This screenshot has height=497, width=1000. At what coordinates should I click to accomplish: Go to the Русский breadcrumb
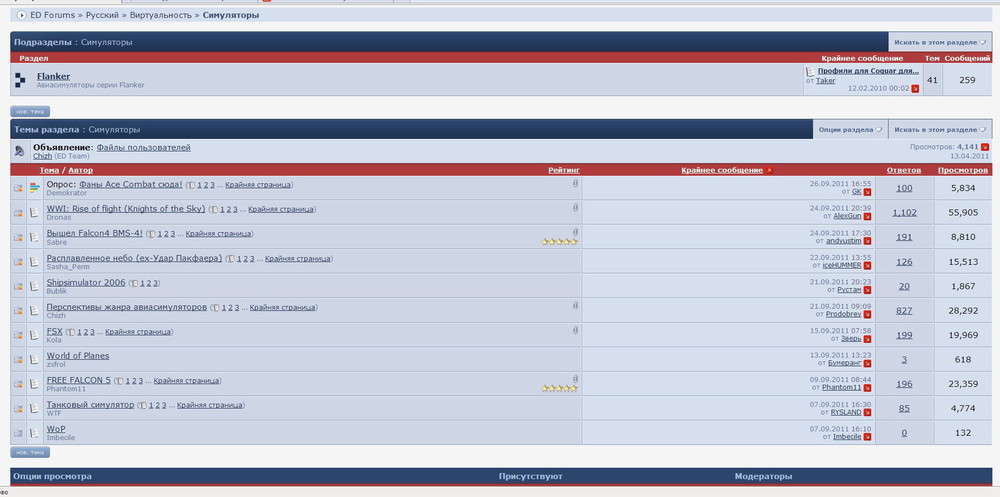point(102,15)
